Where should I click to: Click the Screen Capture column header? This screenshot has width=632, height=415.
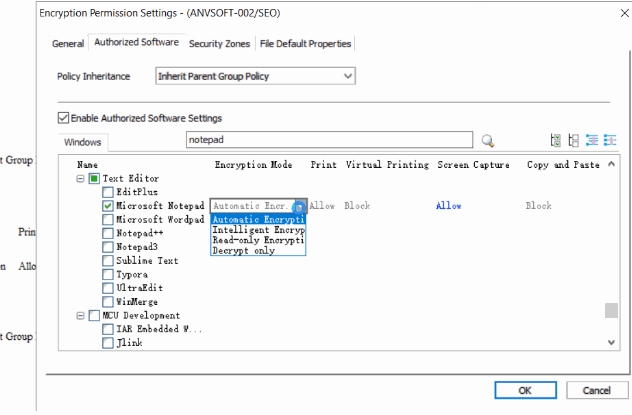pyautogui.click(x=474, y=165)
